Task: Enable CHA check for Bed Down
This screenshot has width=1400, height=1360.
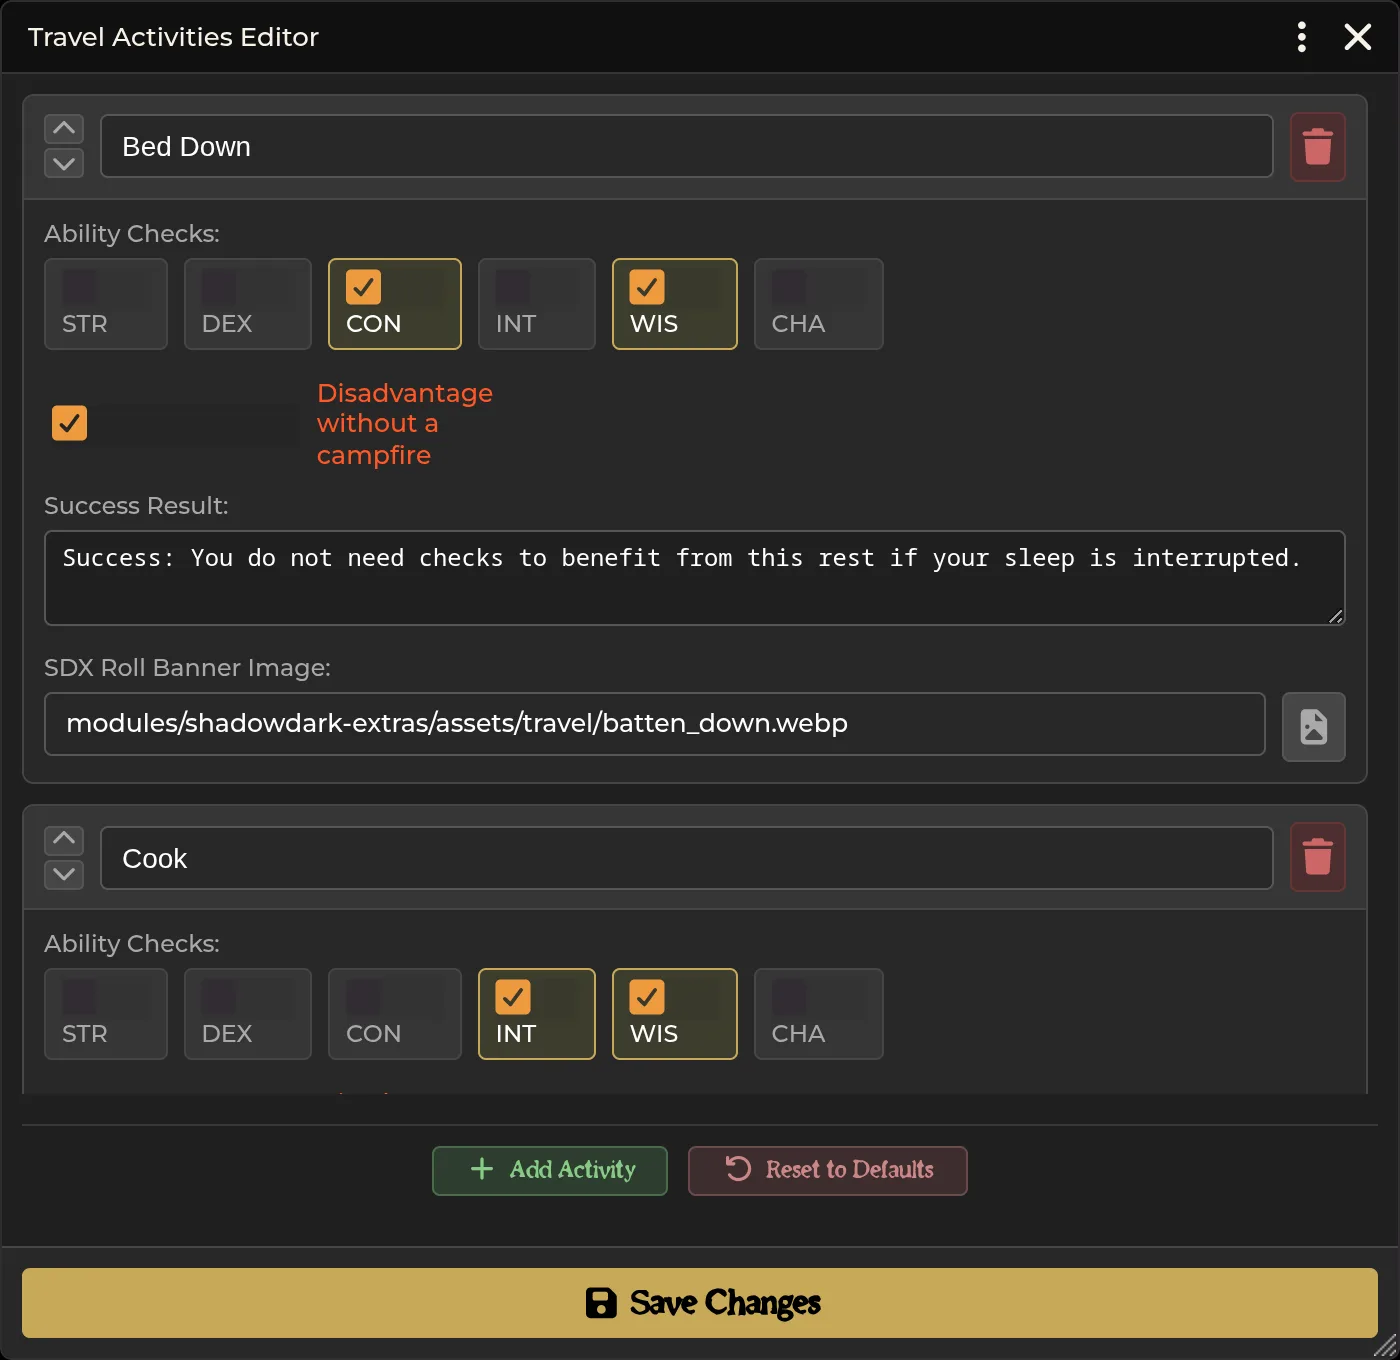Action: coord(819,304)
